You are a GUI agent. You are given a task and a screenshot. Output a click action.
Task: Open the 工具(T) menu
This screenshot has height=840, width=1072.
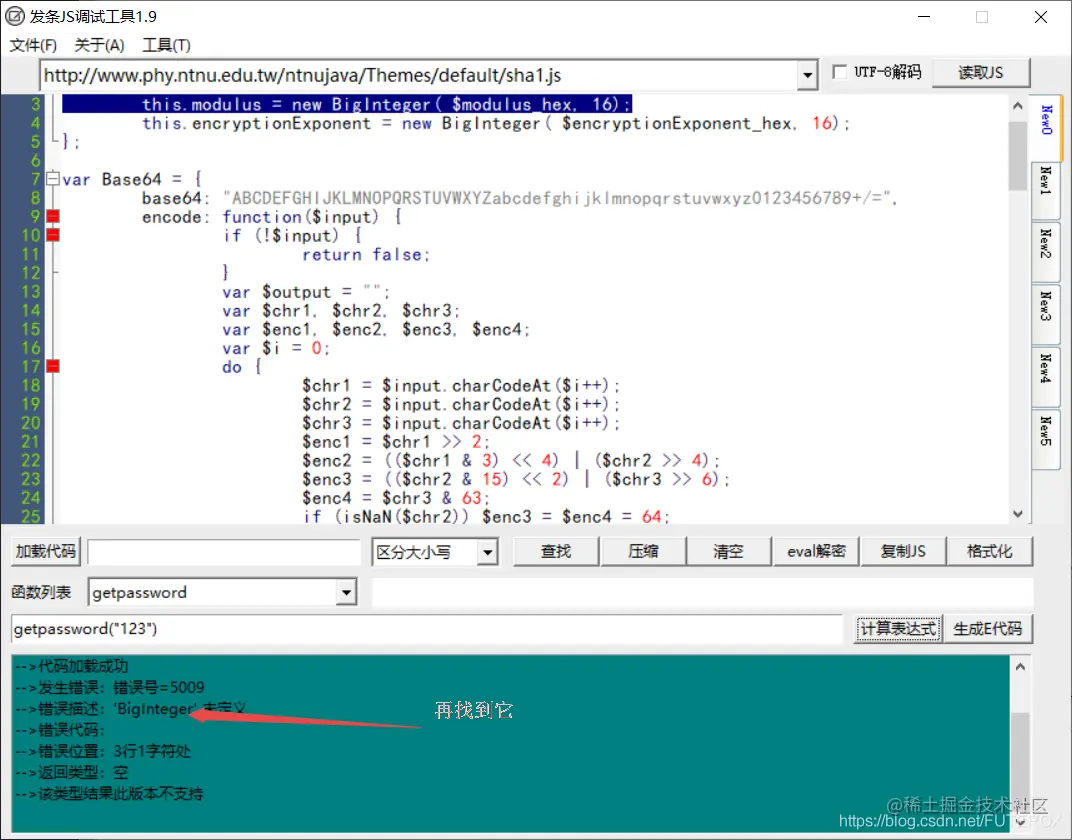[x=166, y=45]
